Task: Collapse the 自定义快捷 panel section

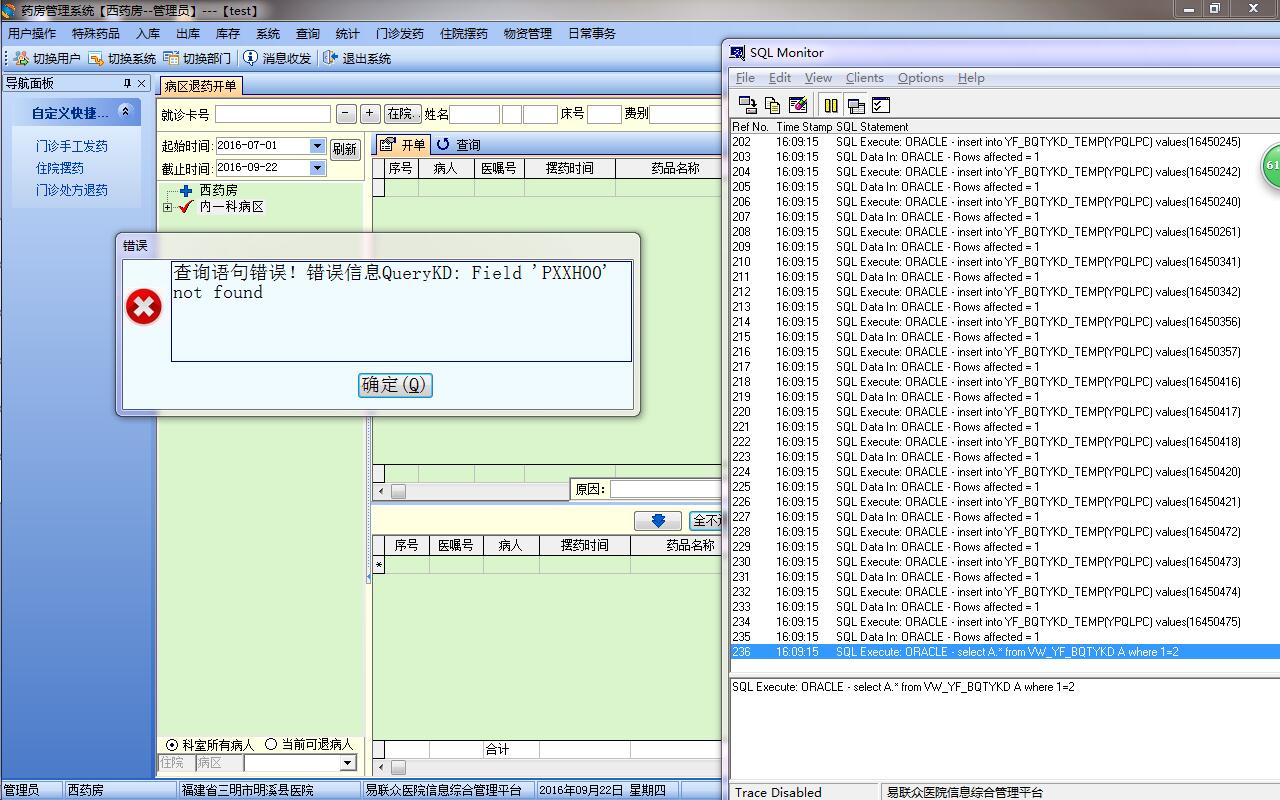Action: coord(125,112)
